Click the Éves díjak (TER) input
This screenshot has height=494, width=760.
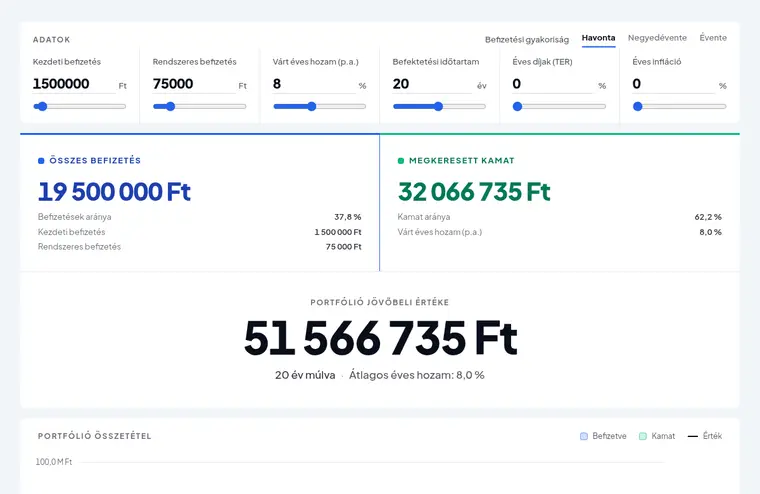coord(554,84)
